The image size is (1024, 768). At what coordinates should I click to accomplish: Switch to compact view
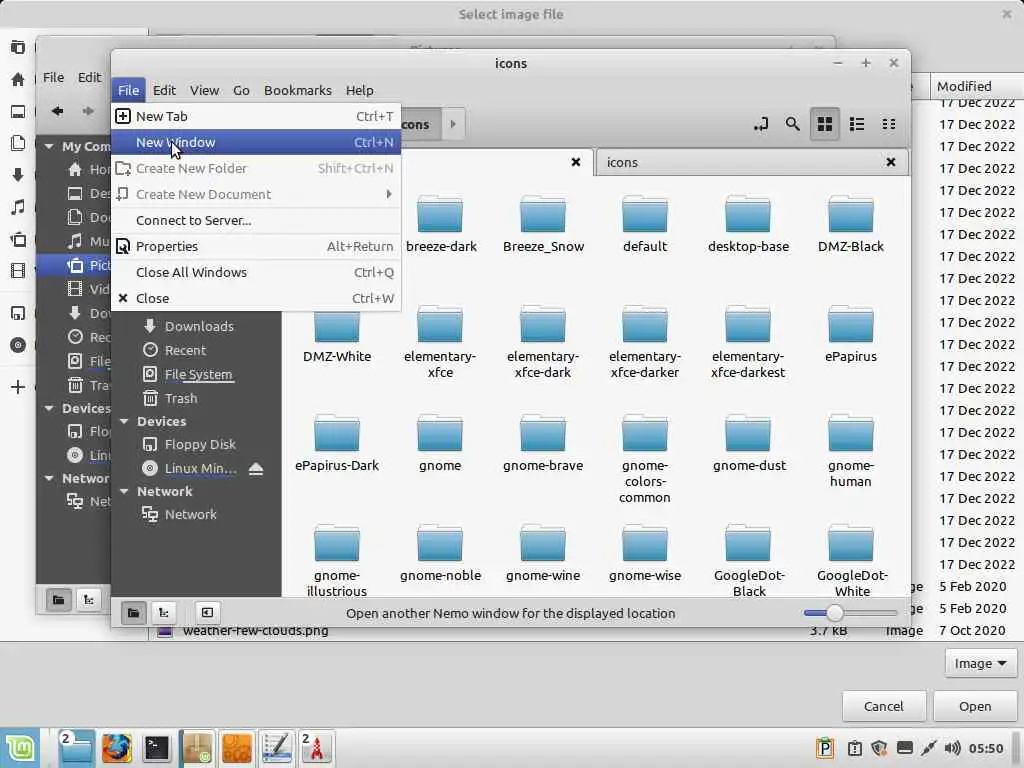[888, 124]
